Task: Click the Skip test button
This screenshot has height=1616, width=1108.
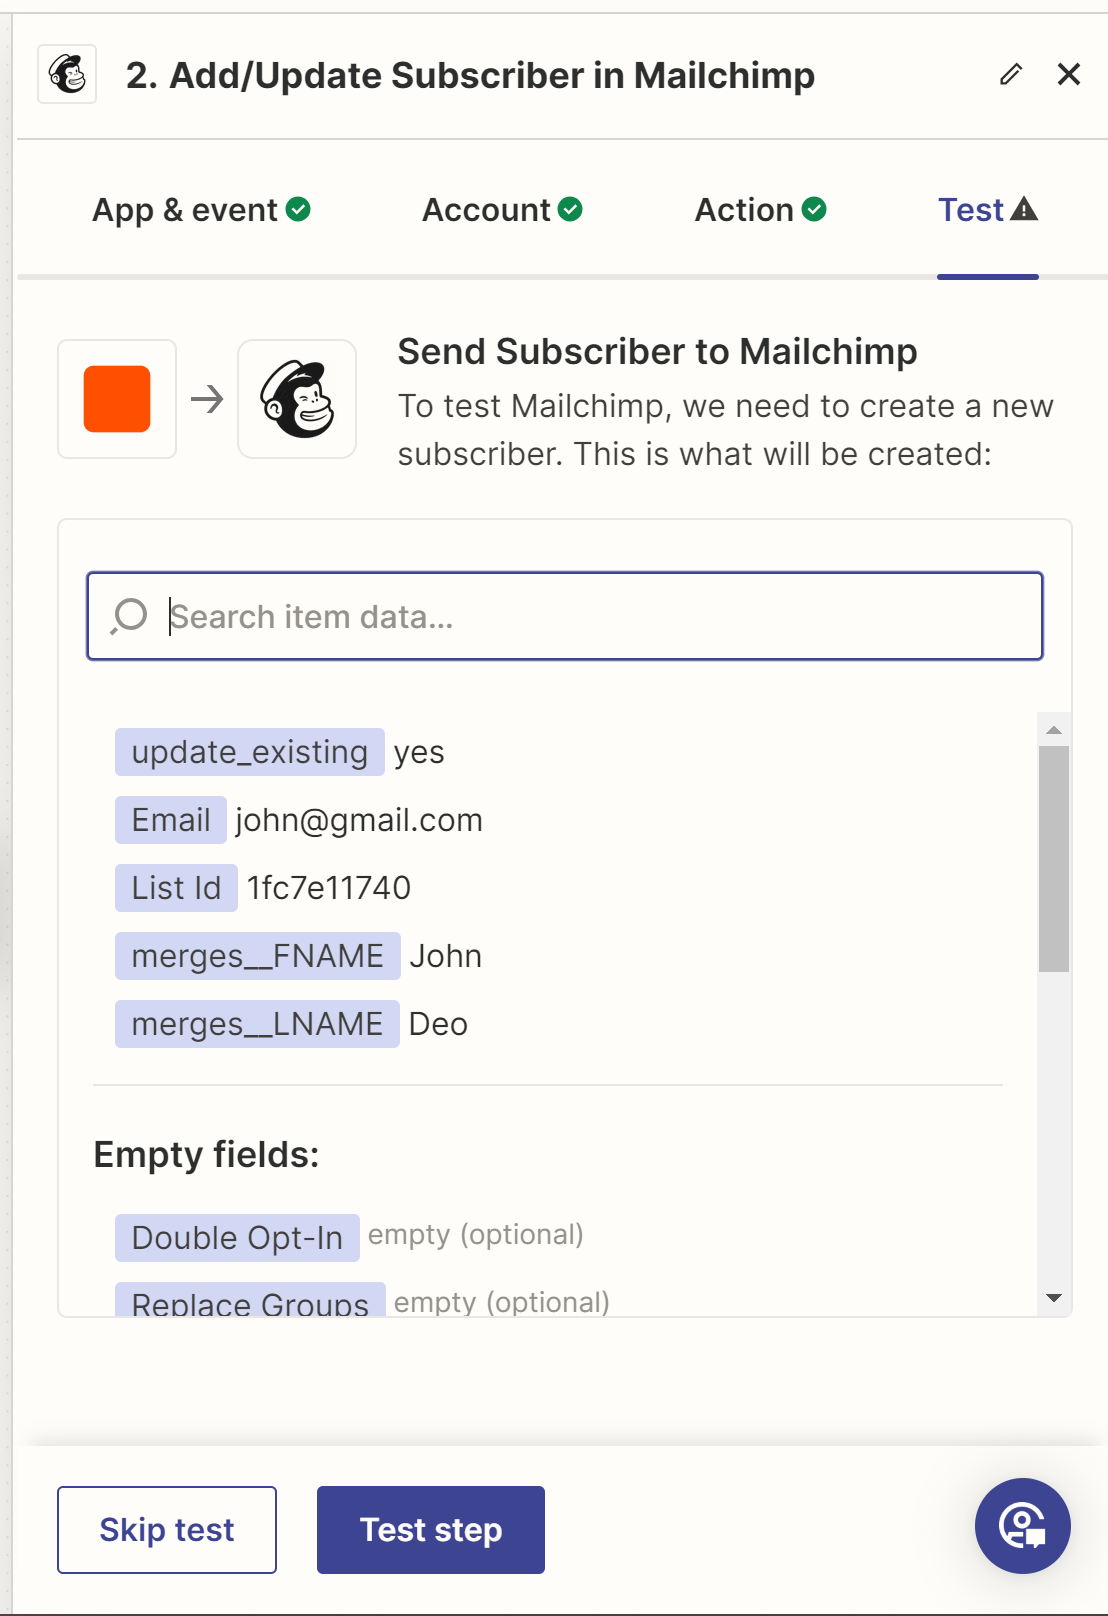Action: (167, 1530)
